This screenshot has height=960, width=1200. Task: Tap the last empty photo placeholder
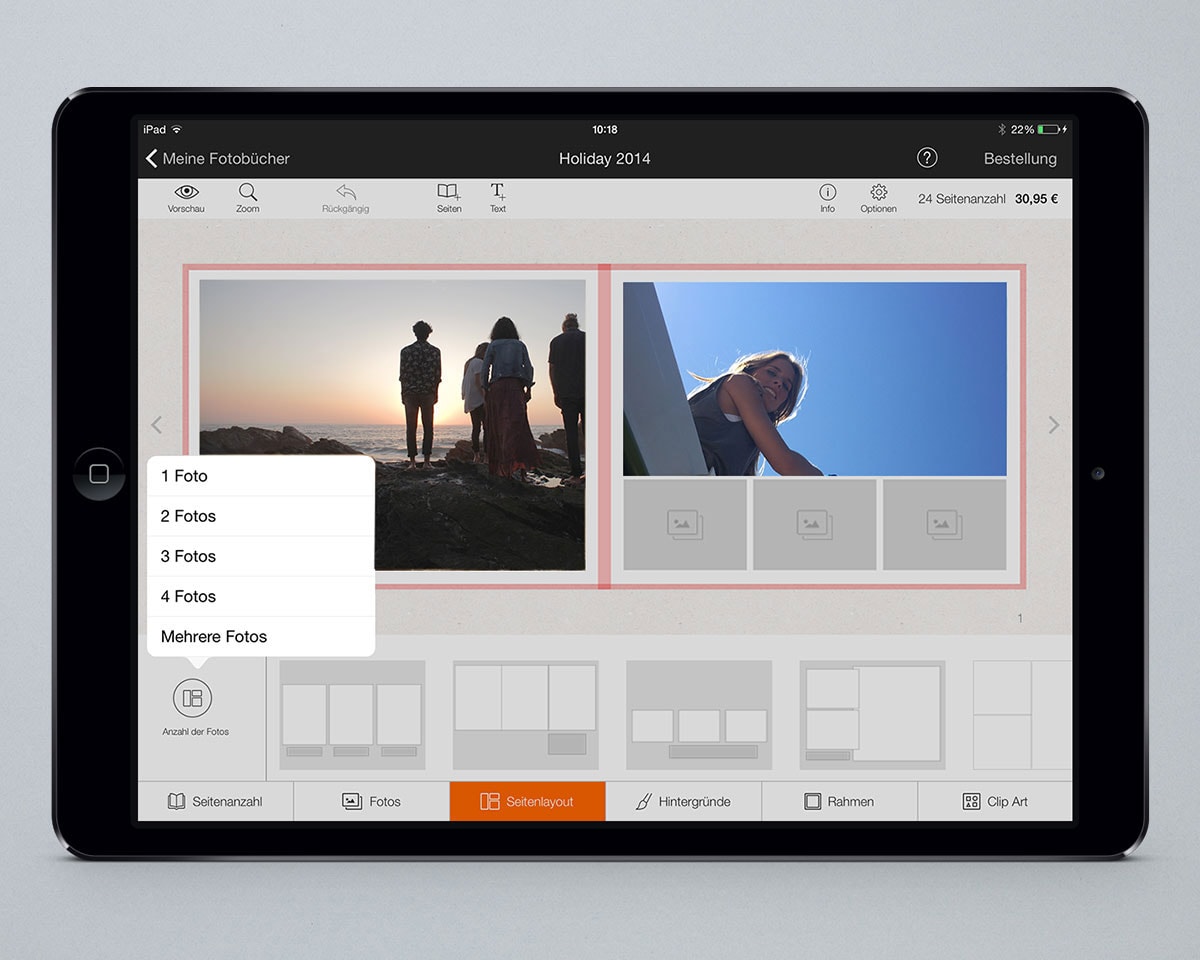click(x=945, y=525)
